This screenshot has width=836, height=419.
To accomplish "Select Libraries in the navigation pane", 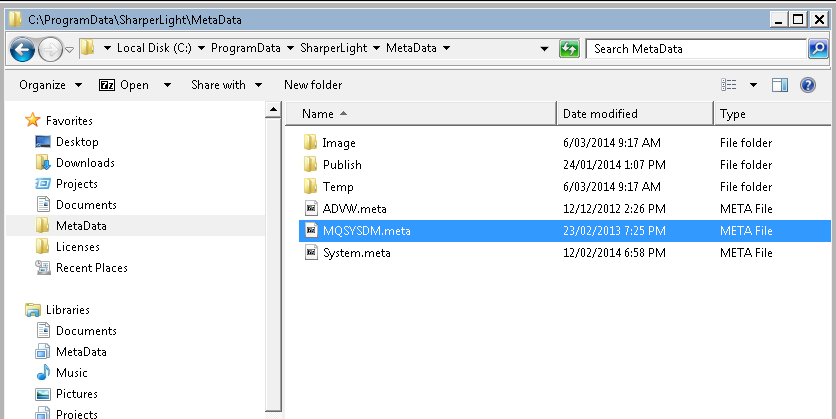I will coord(68,310).
